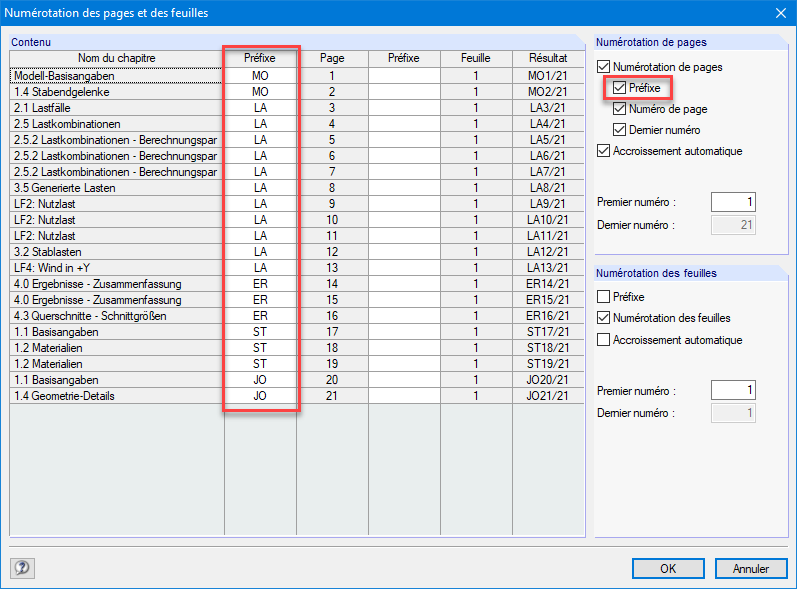Click the result cell ST19/21

(548, 364)
